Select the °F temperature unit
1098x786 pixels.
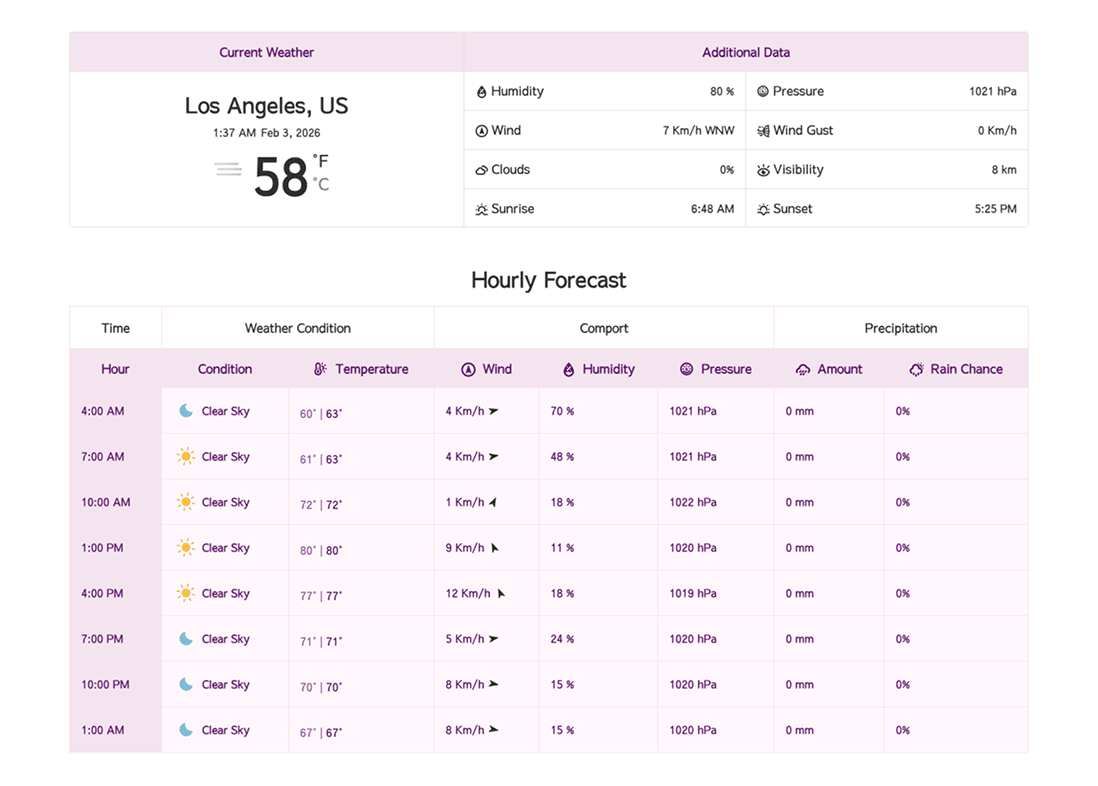pos(320,160)
